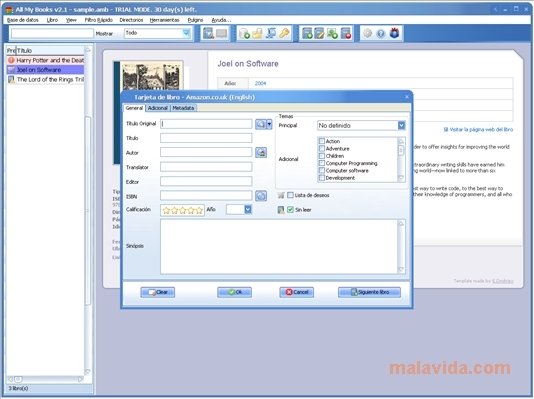Tick the Action theme checkbox
Image resolution: width=534 pixels, height=399 pixels.
(x=321, y=141)
